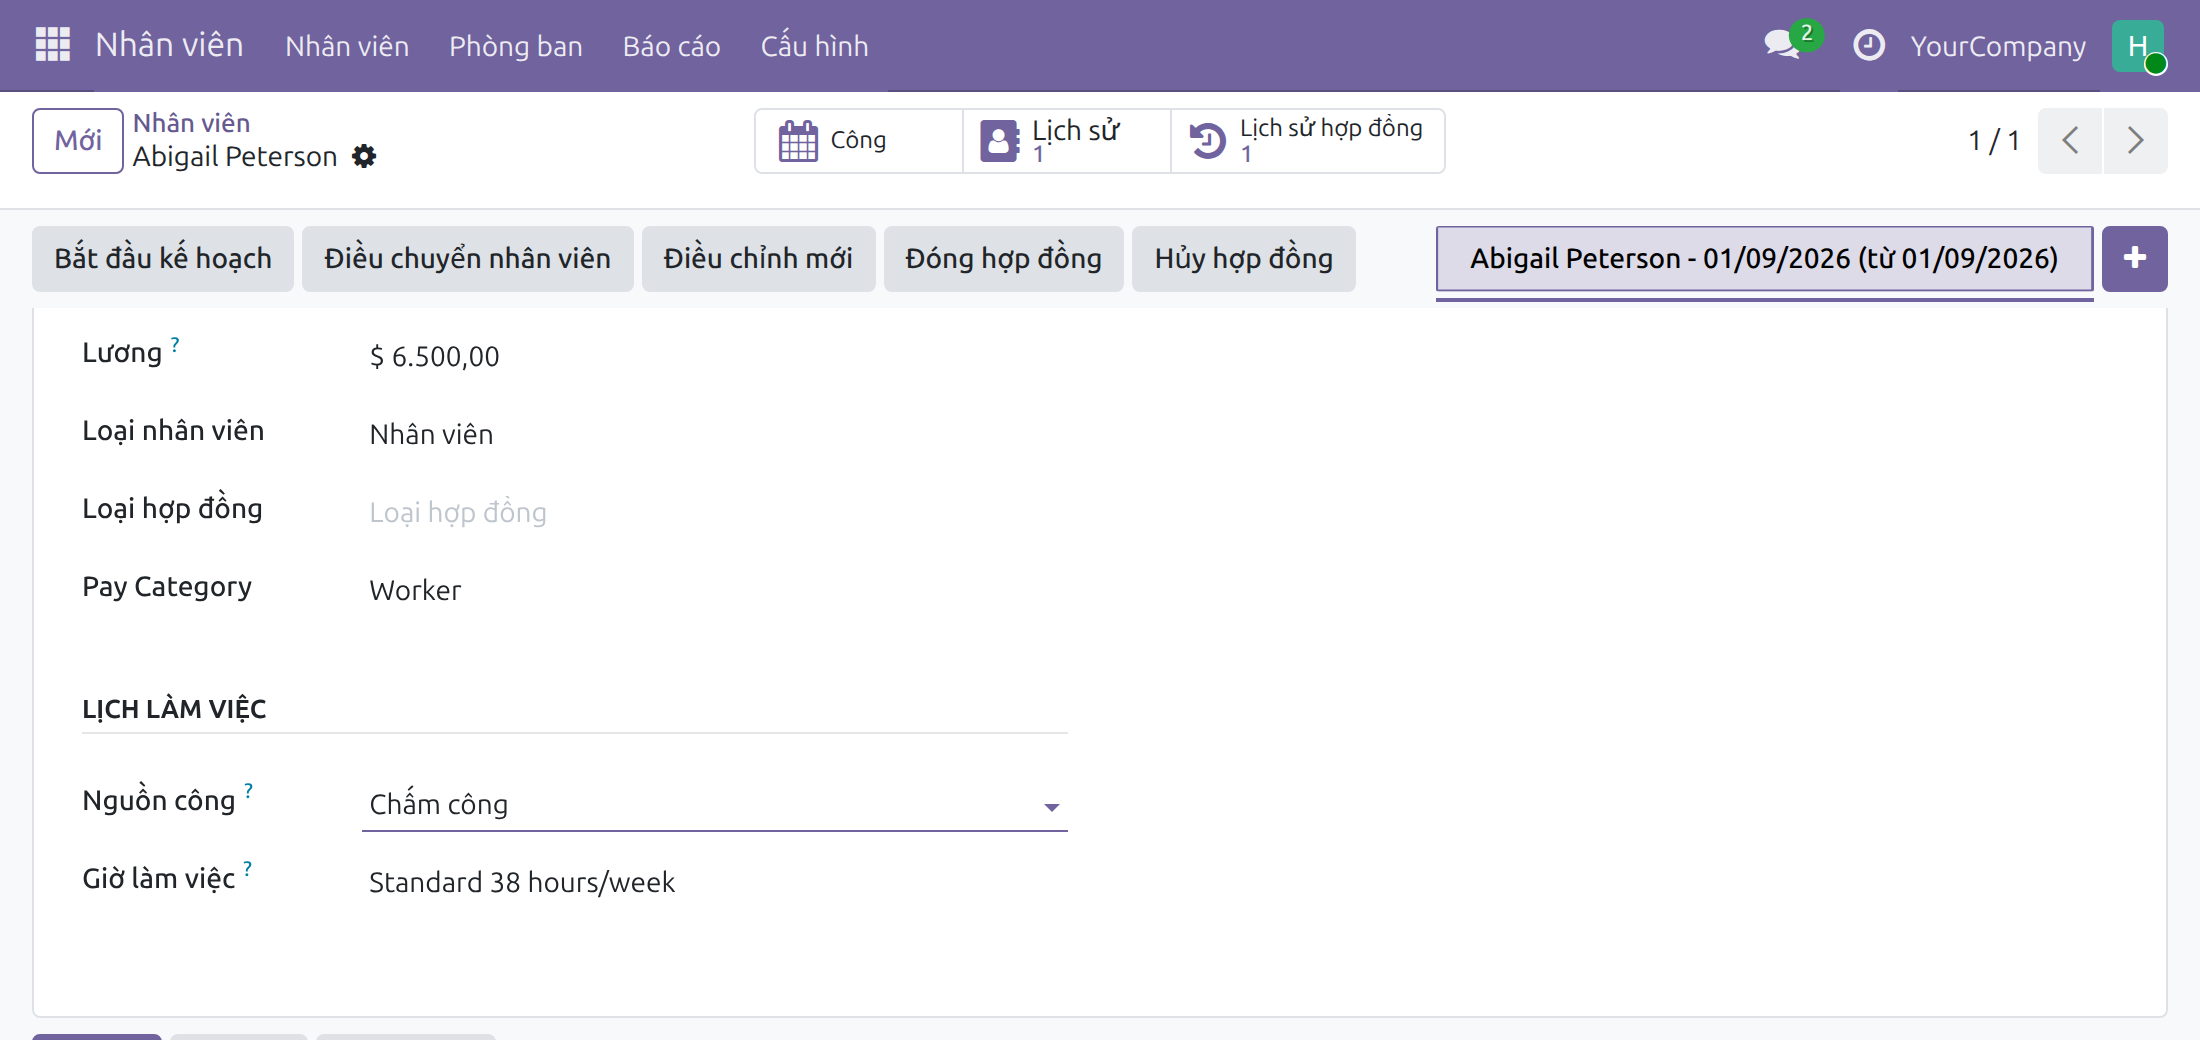Open the Lịch sử stat button

point(1066,141)
